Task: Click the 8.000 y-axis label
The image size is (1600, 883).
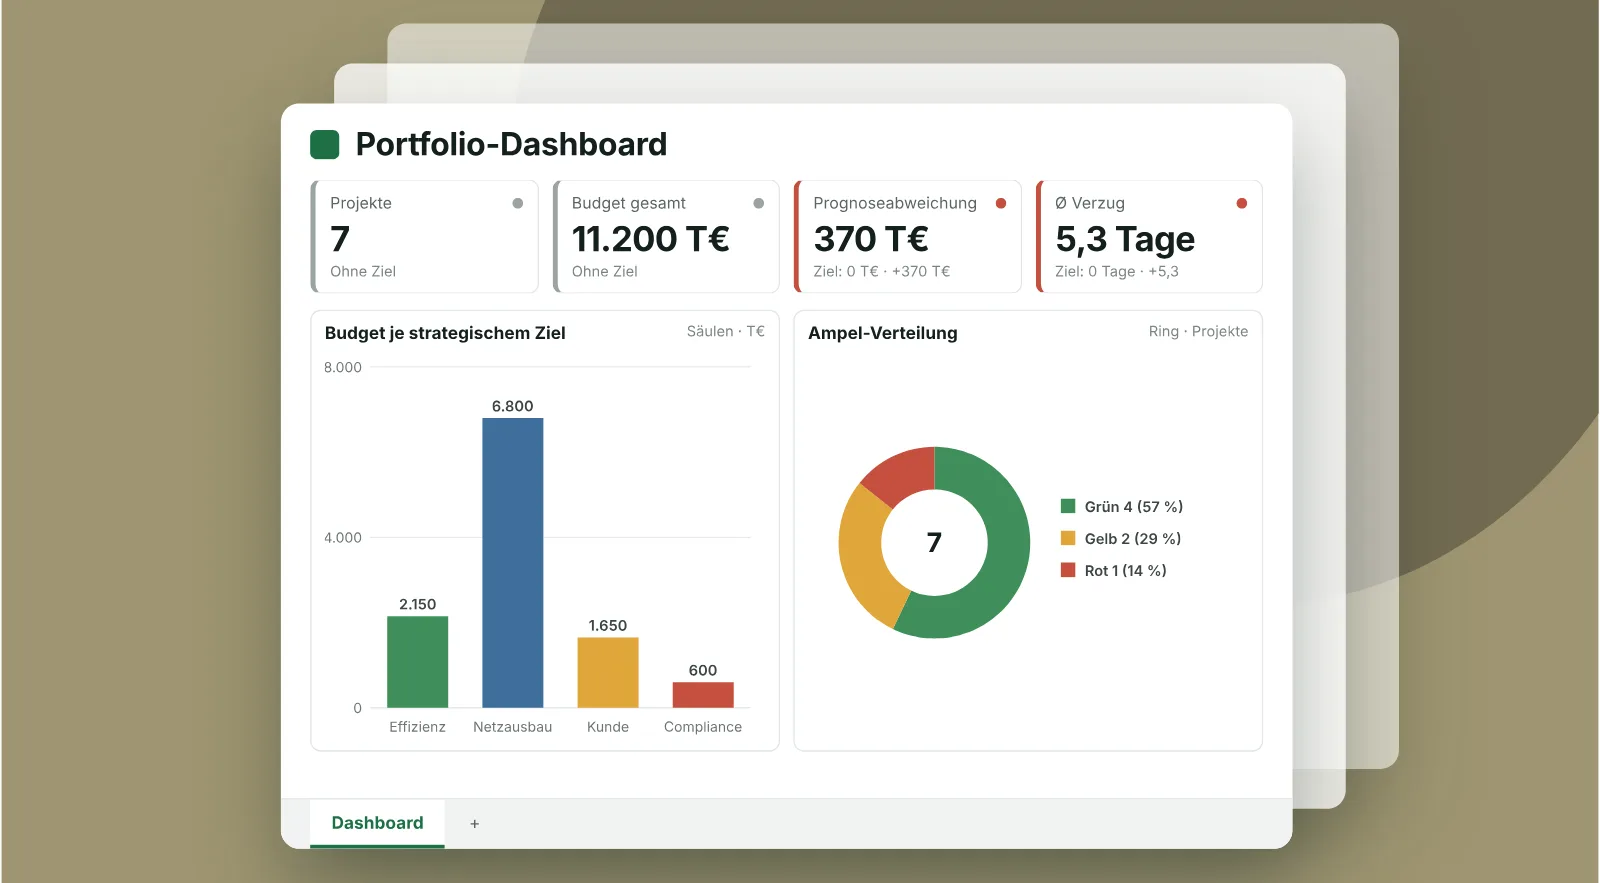Action: coord(343,367)
